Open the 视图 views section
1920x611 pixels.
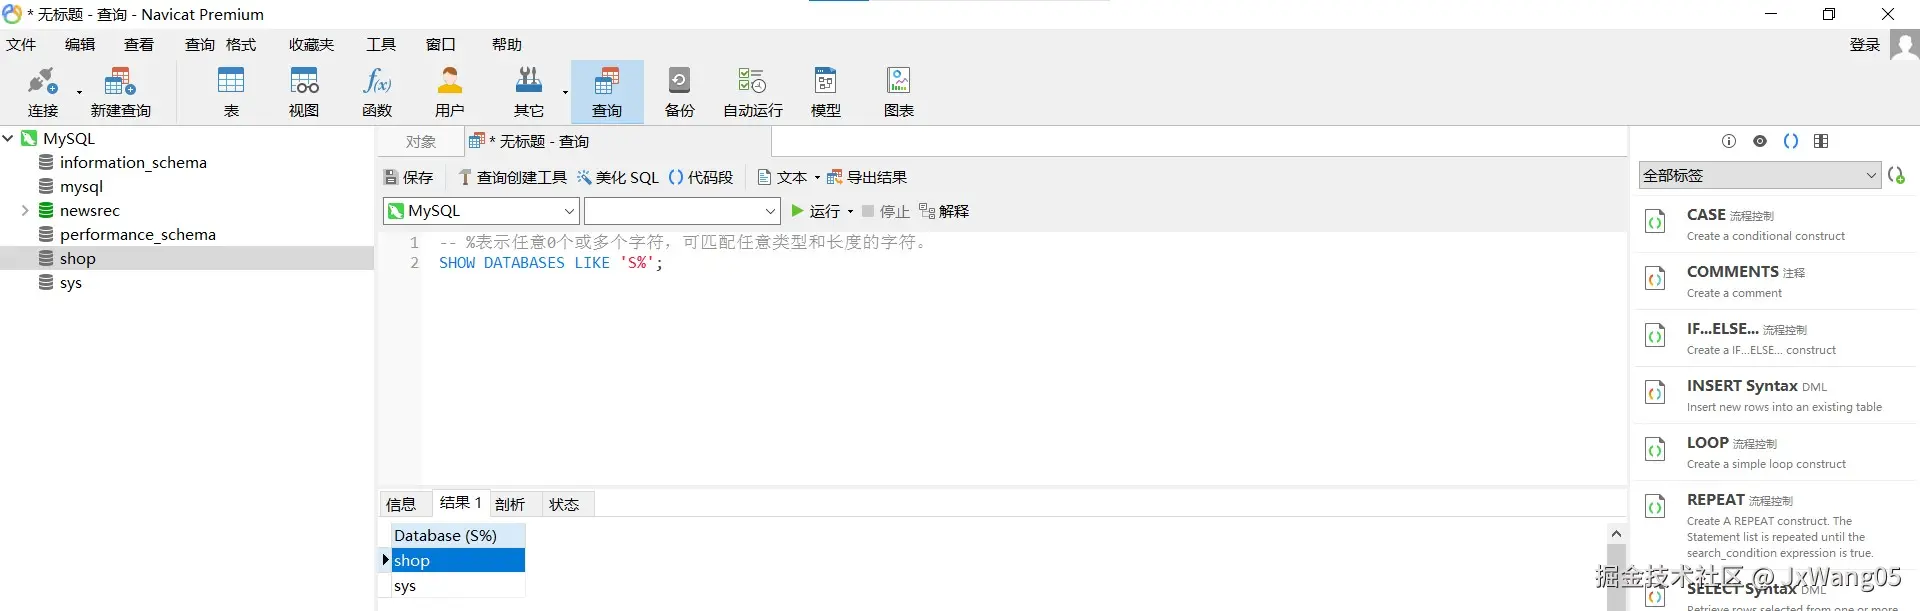click(304, 92)
